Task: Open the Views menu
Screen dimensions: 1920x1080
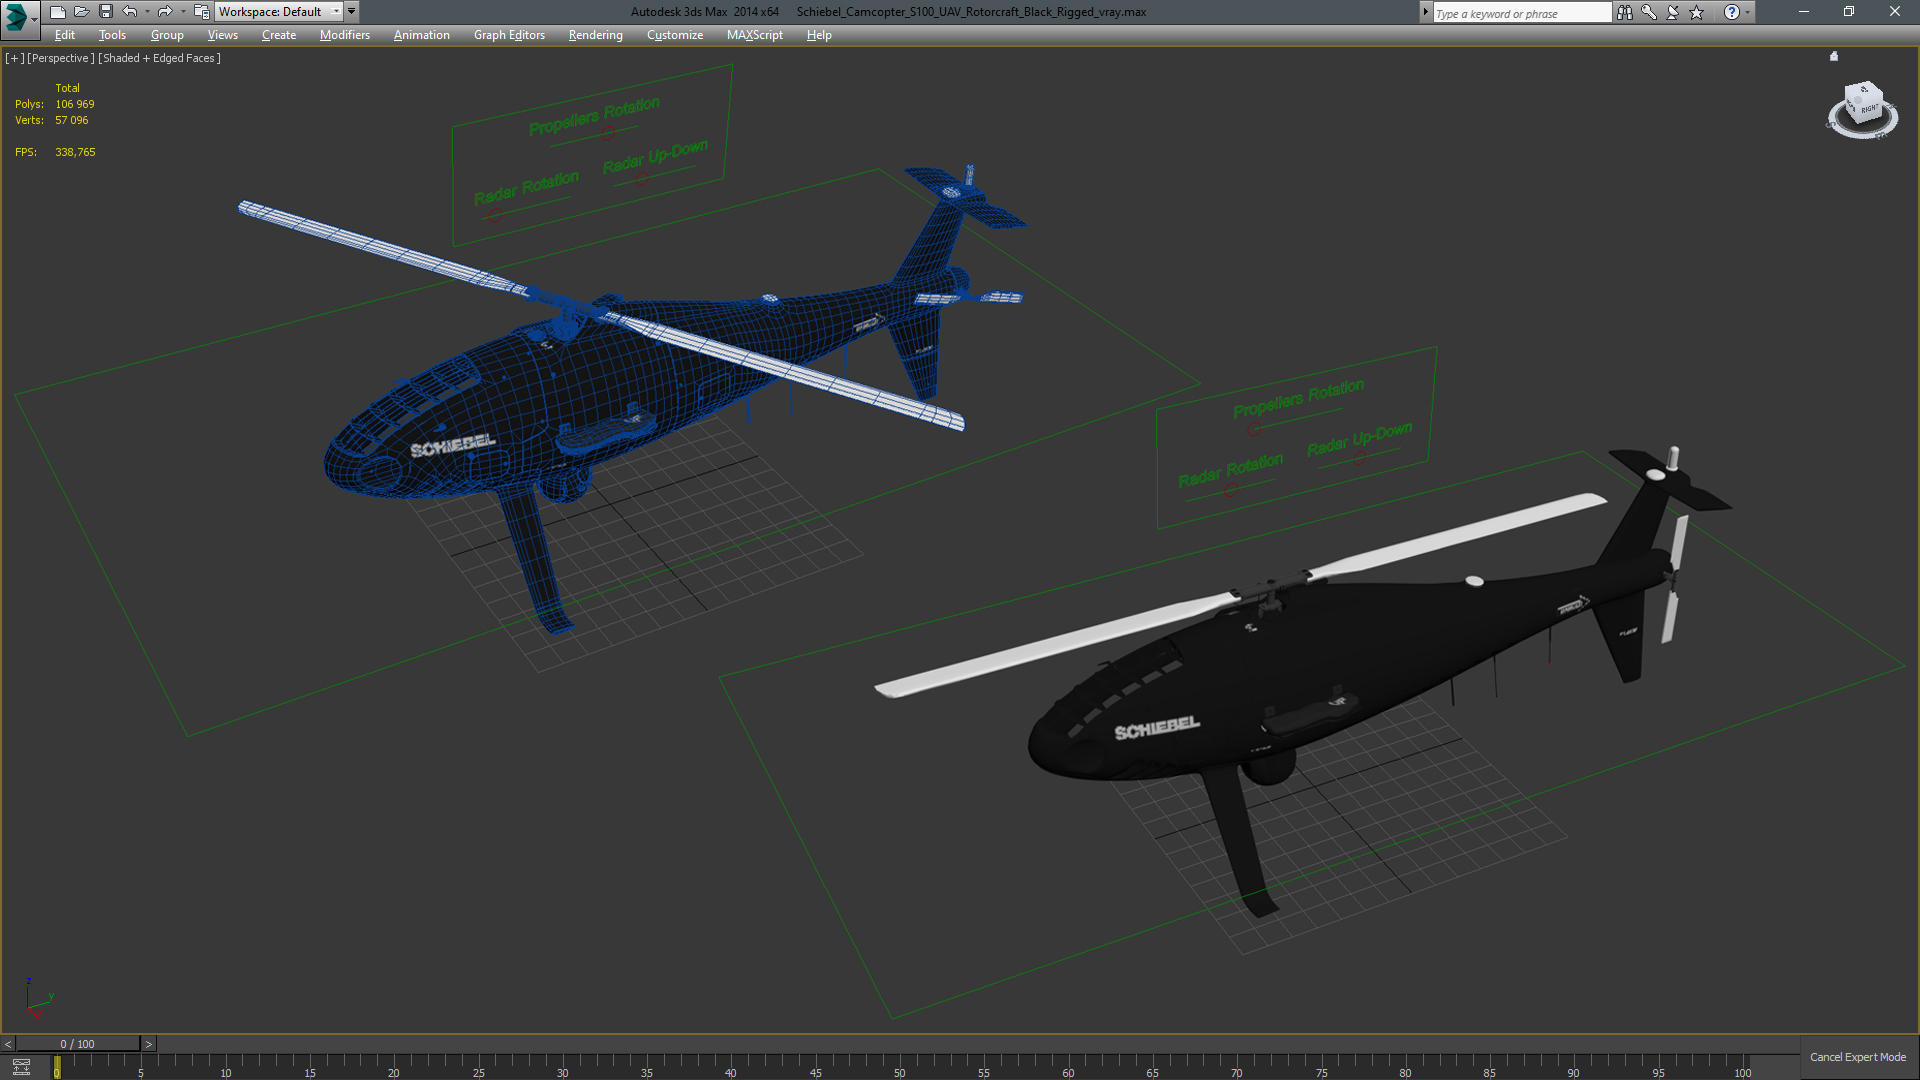Action: click(x=222, y=35)
